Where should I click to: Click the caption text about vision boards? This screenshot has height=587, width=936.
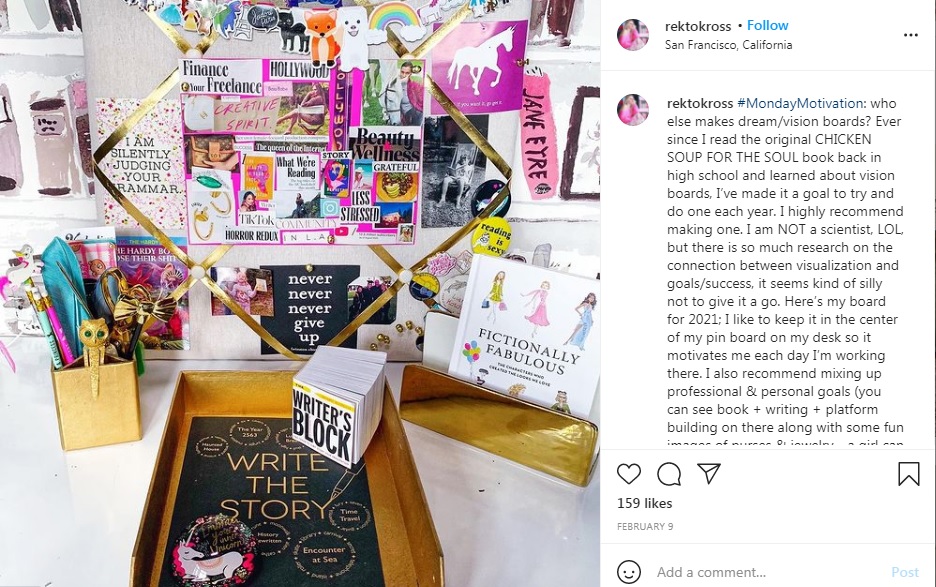click(x=786, y=273)
